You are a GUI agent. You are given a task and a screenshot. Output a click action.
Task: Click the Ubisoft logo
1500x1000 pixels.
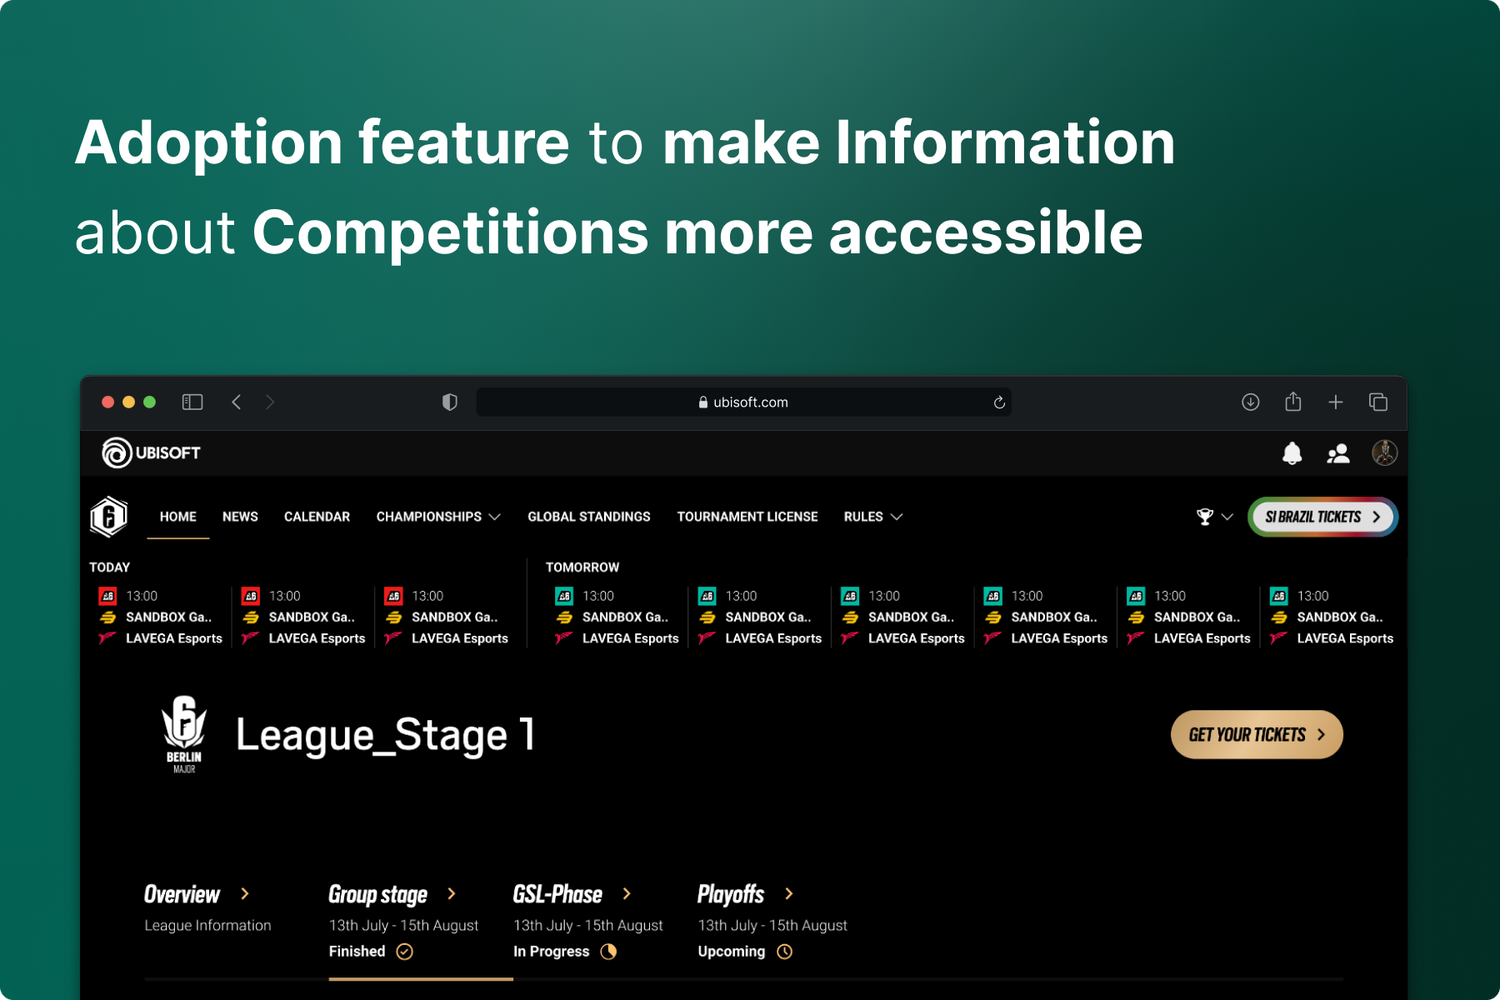click(x=151, y=453)
